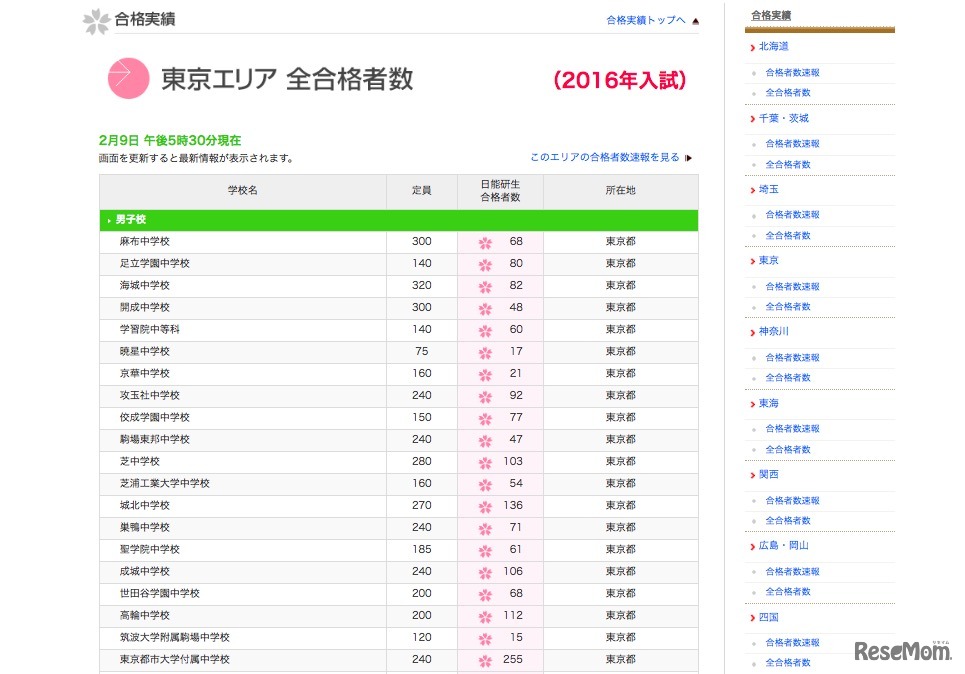The height and width of the screenshot is (674, 965).
Task: Select 全合格者数 under 神奈川
Action: [x=788, y=378]
